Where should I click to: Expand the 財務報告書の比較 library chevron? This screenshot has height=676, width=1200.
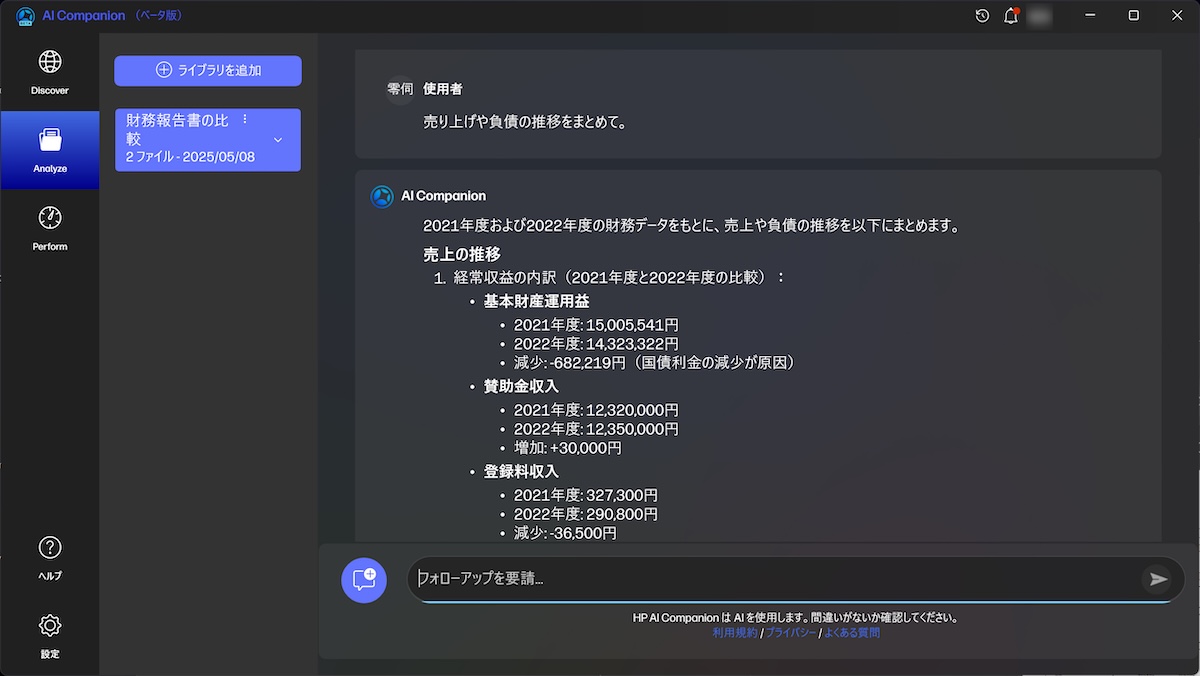click(278, 140)
